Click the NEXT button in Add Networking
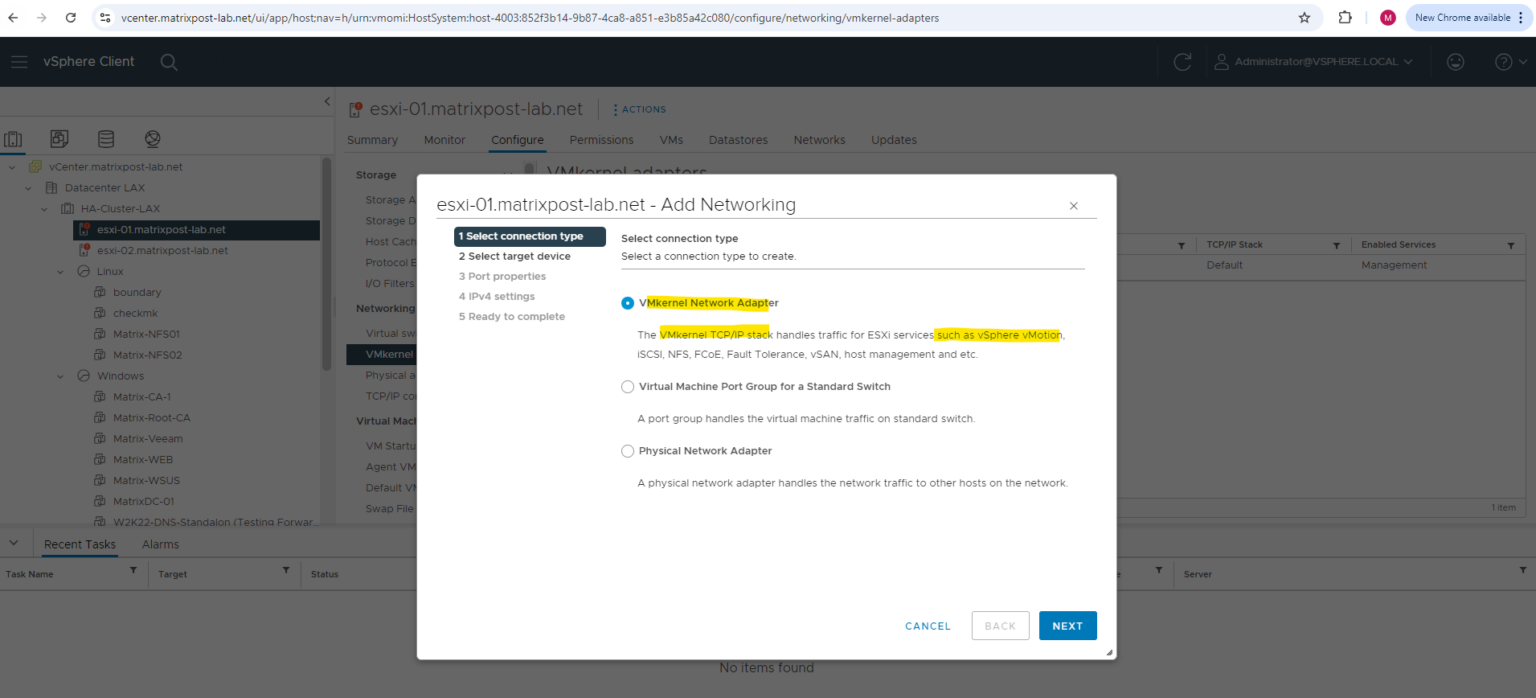 [1067, 625]
